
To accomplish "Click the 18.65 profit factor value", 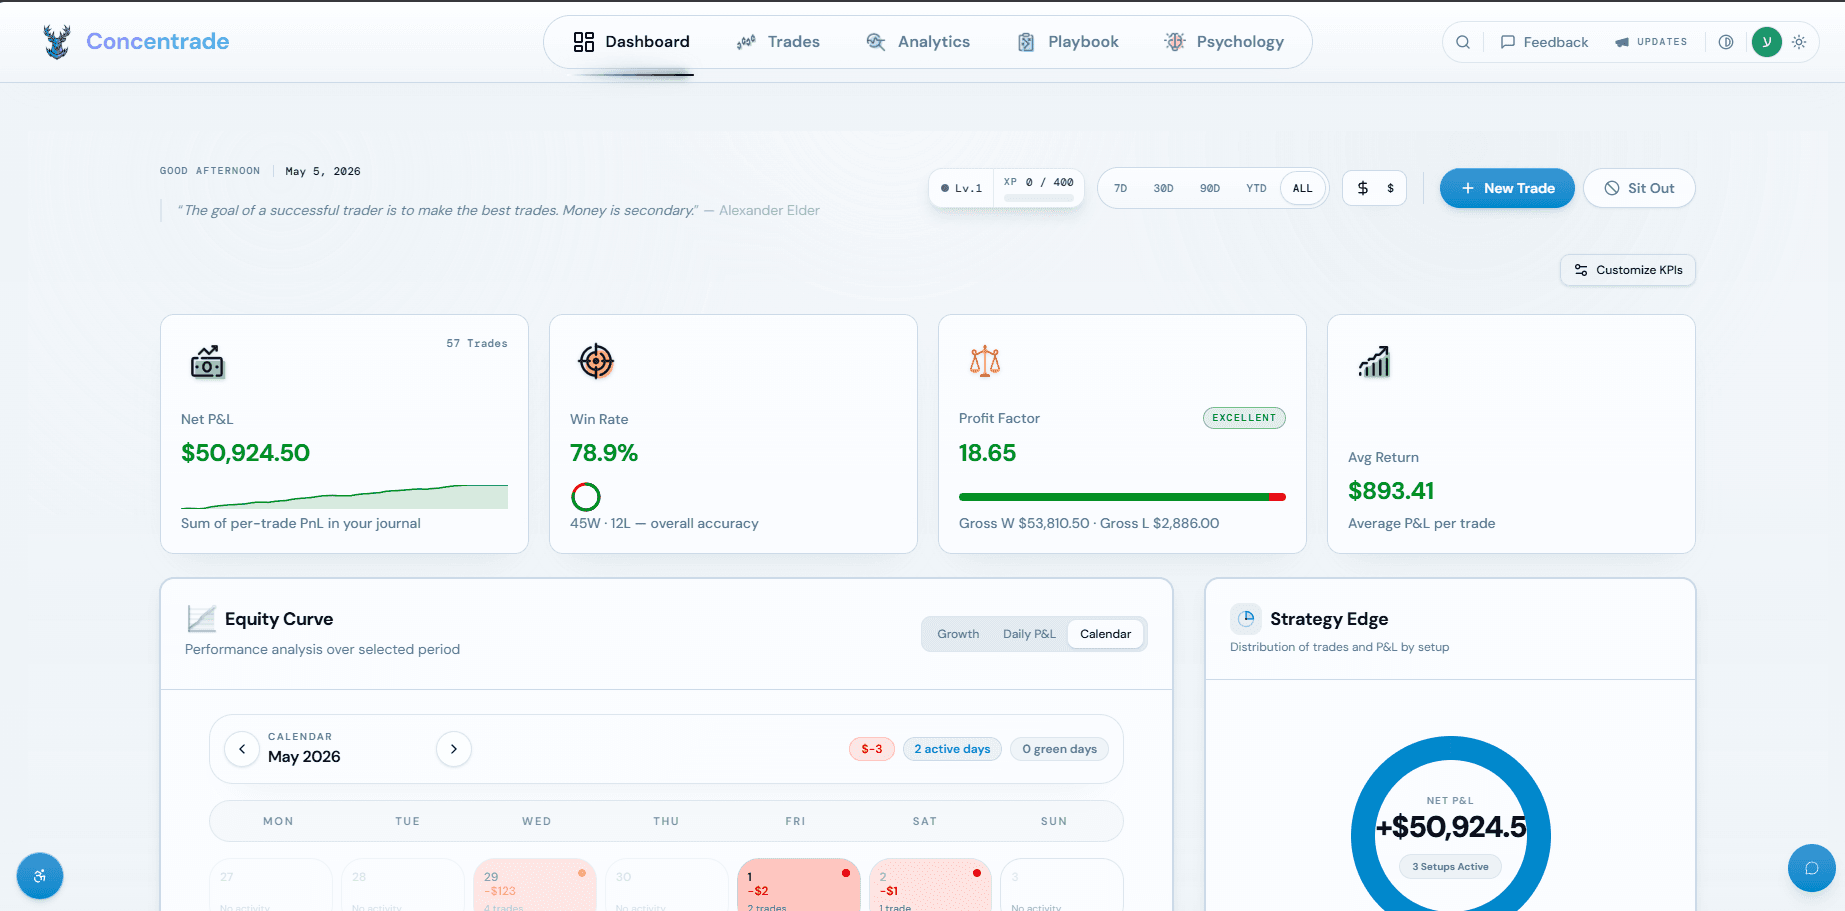I will [987, 453].
